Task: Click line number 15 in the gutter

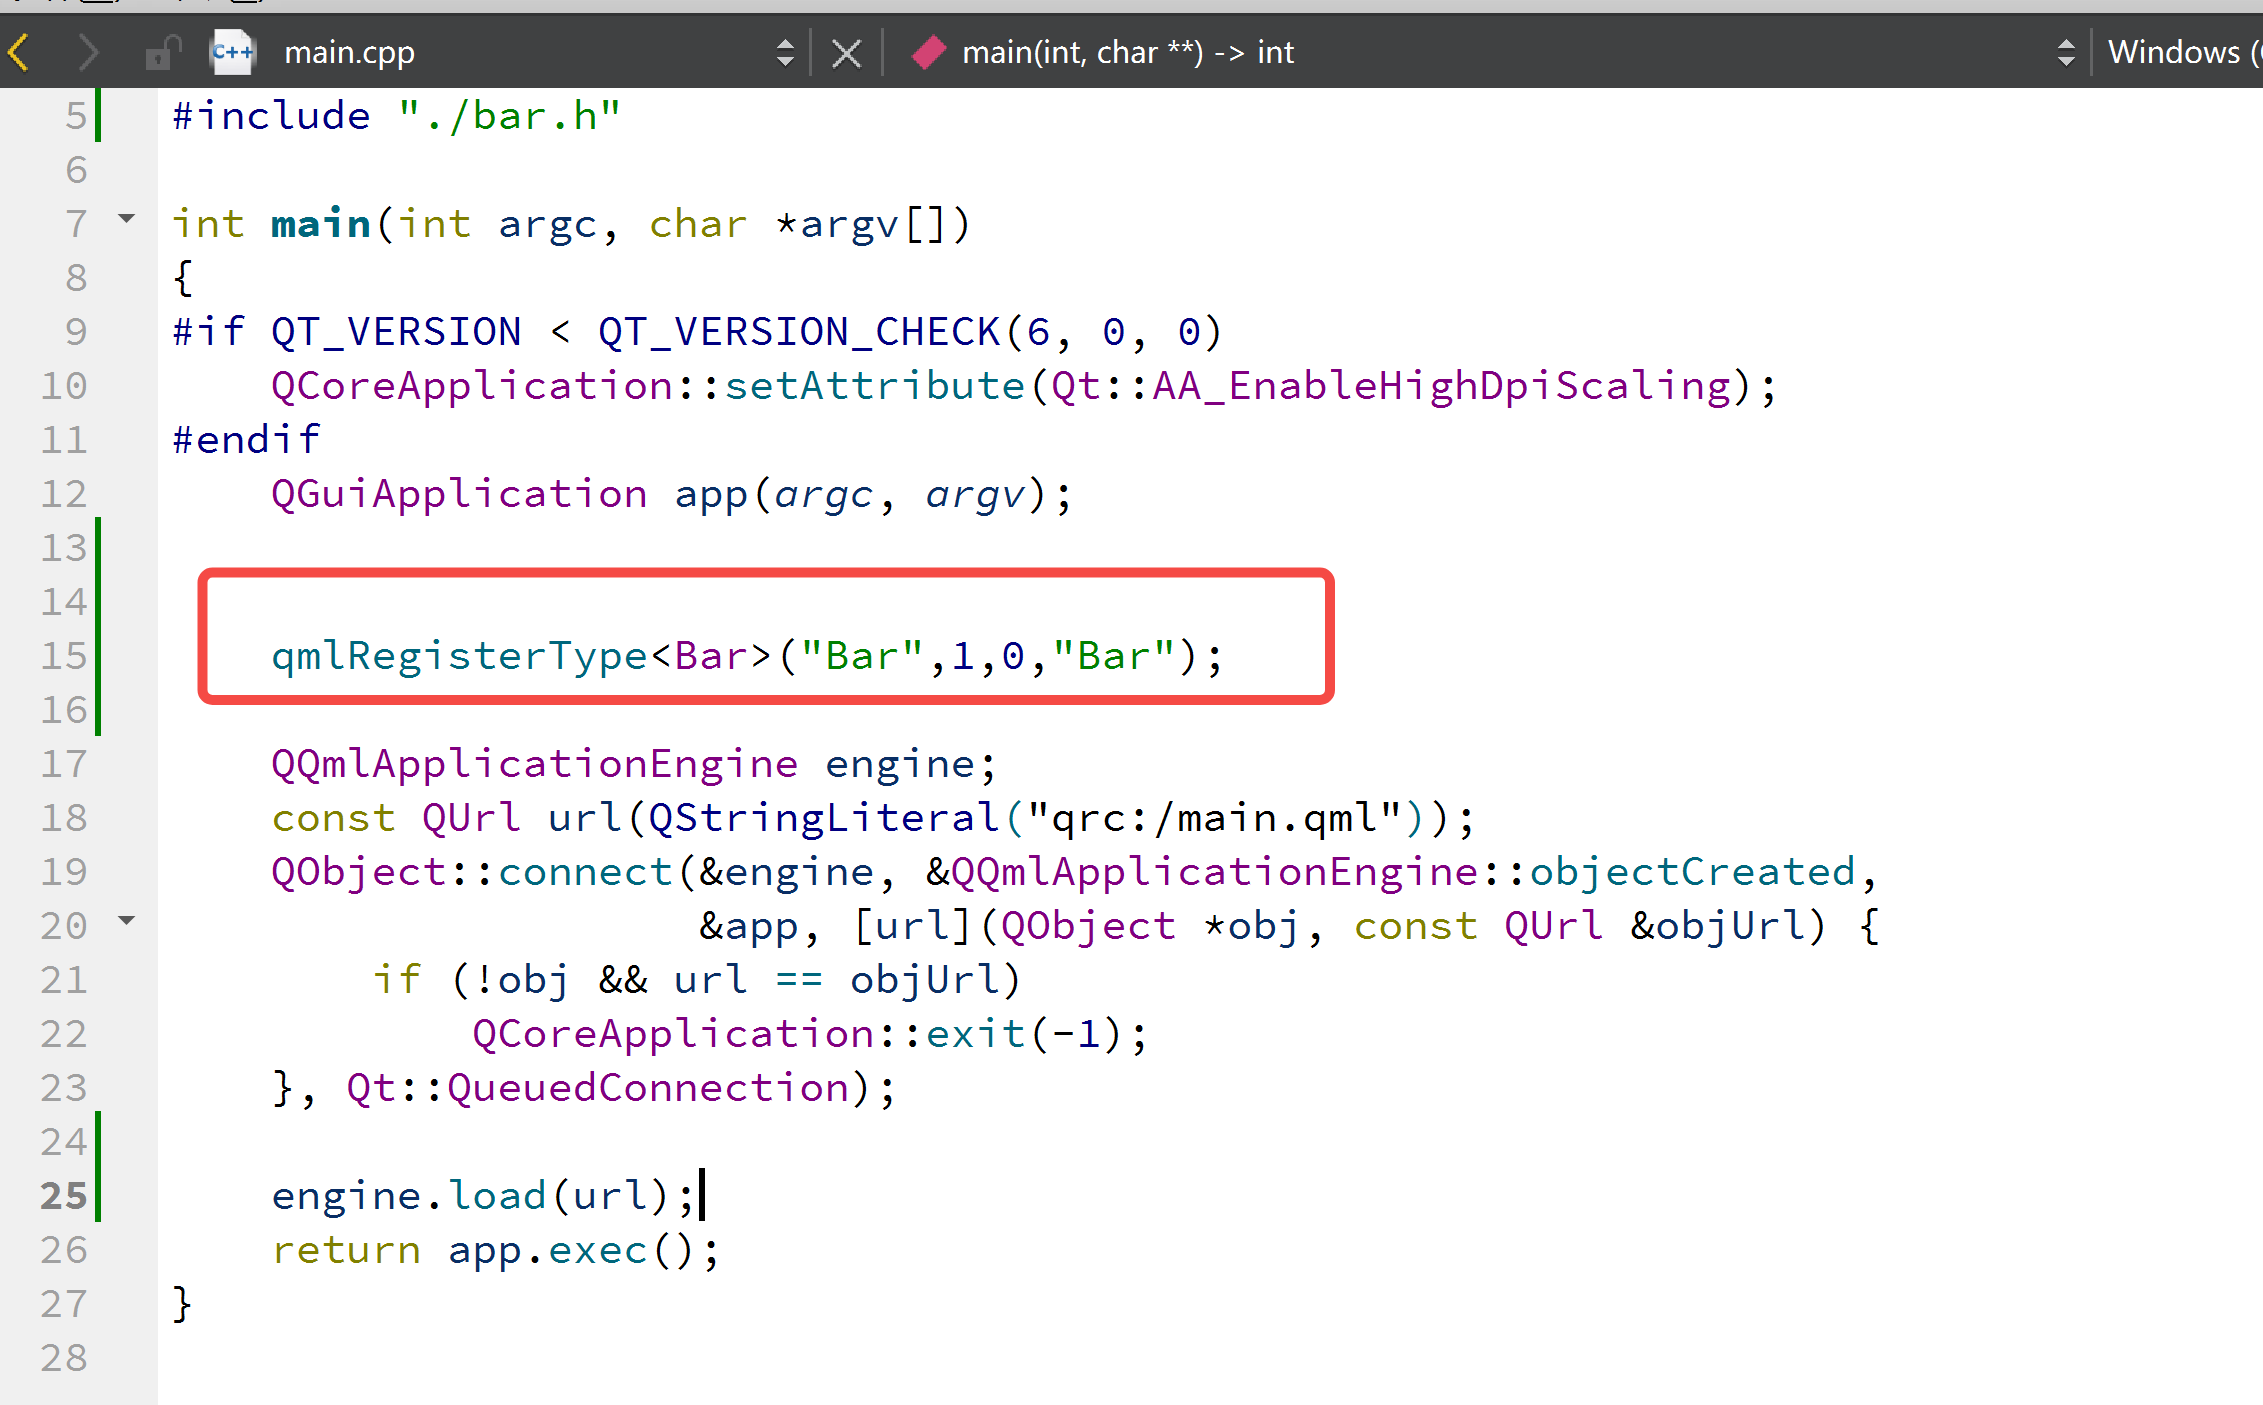Action: [x=64, y=656]
